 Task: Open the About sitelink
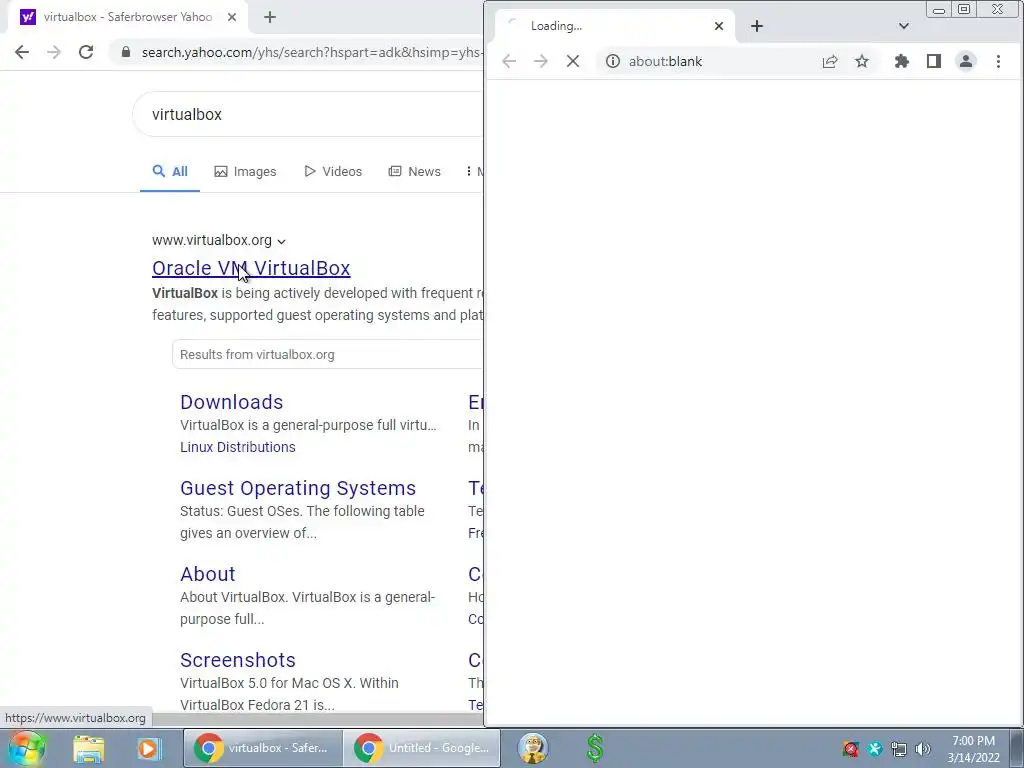coord(207,573)
